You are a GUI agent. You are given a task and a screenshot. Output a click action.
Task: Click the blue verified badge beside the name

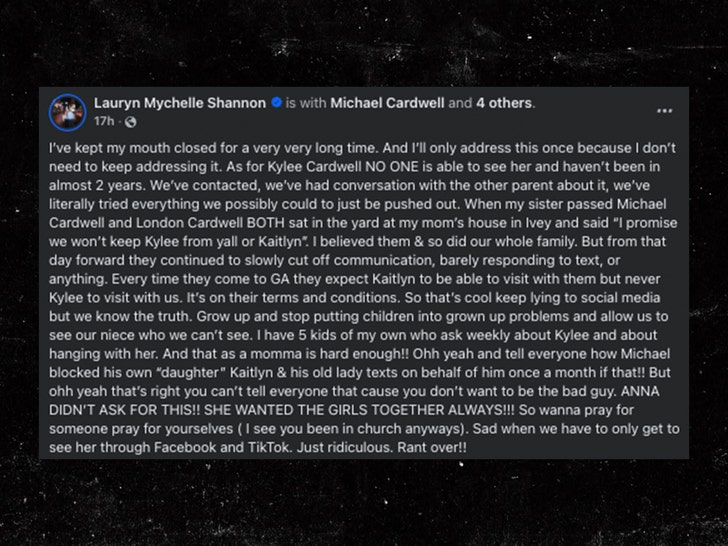(x=275, y=102)
